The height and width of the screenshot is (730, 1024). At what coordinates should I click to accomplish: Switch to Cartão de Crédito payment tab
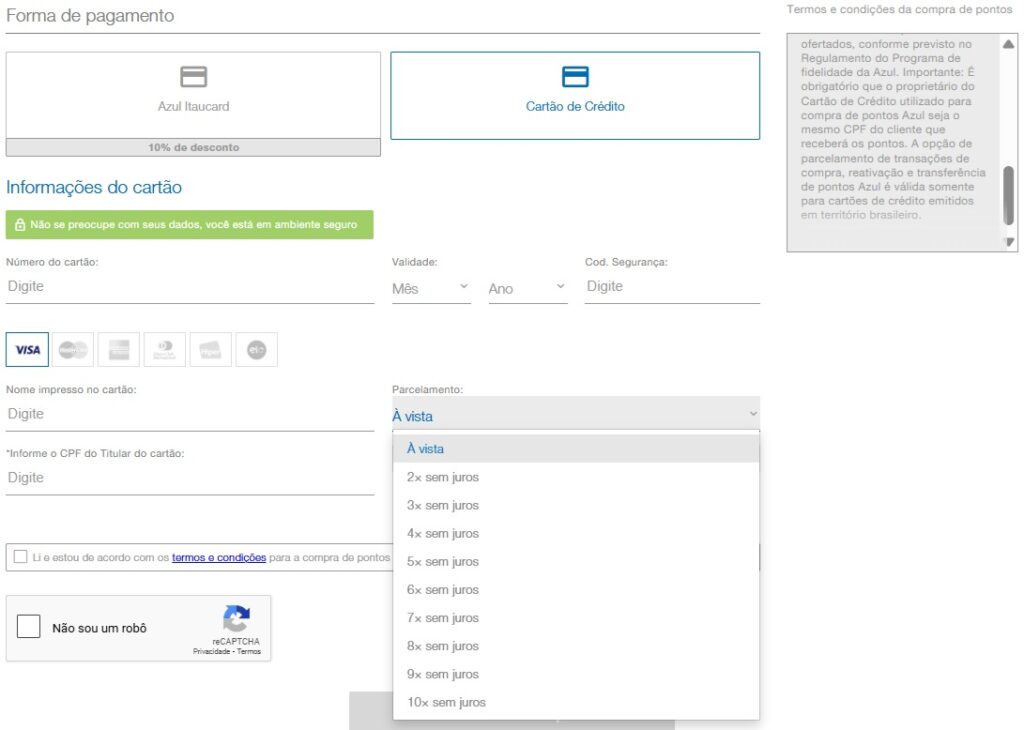coord(575,95)
